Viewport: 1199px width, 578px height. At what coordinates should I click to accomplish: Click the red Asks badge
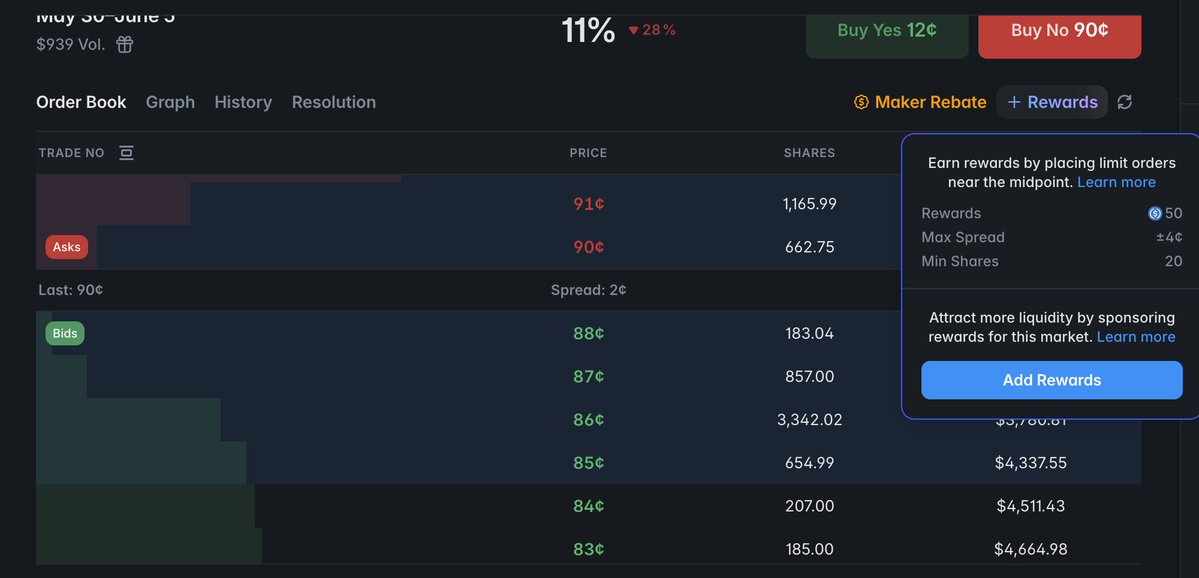point(67,247)
